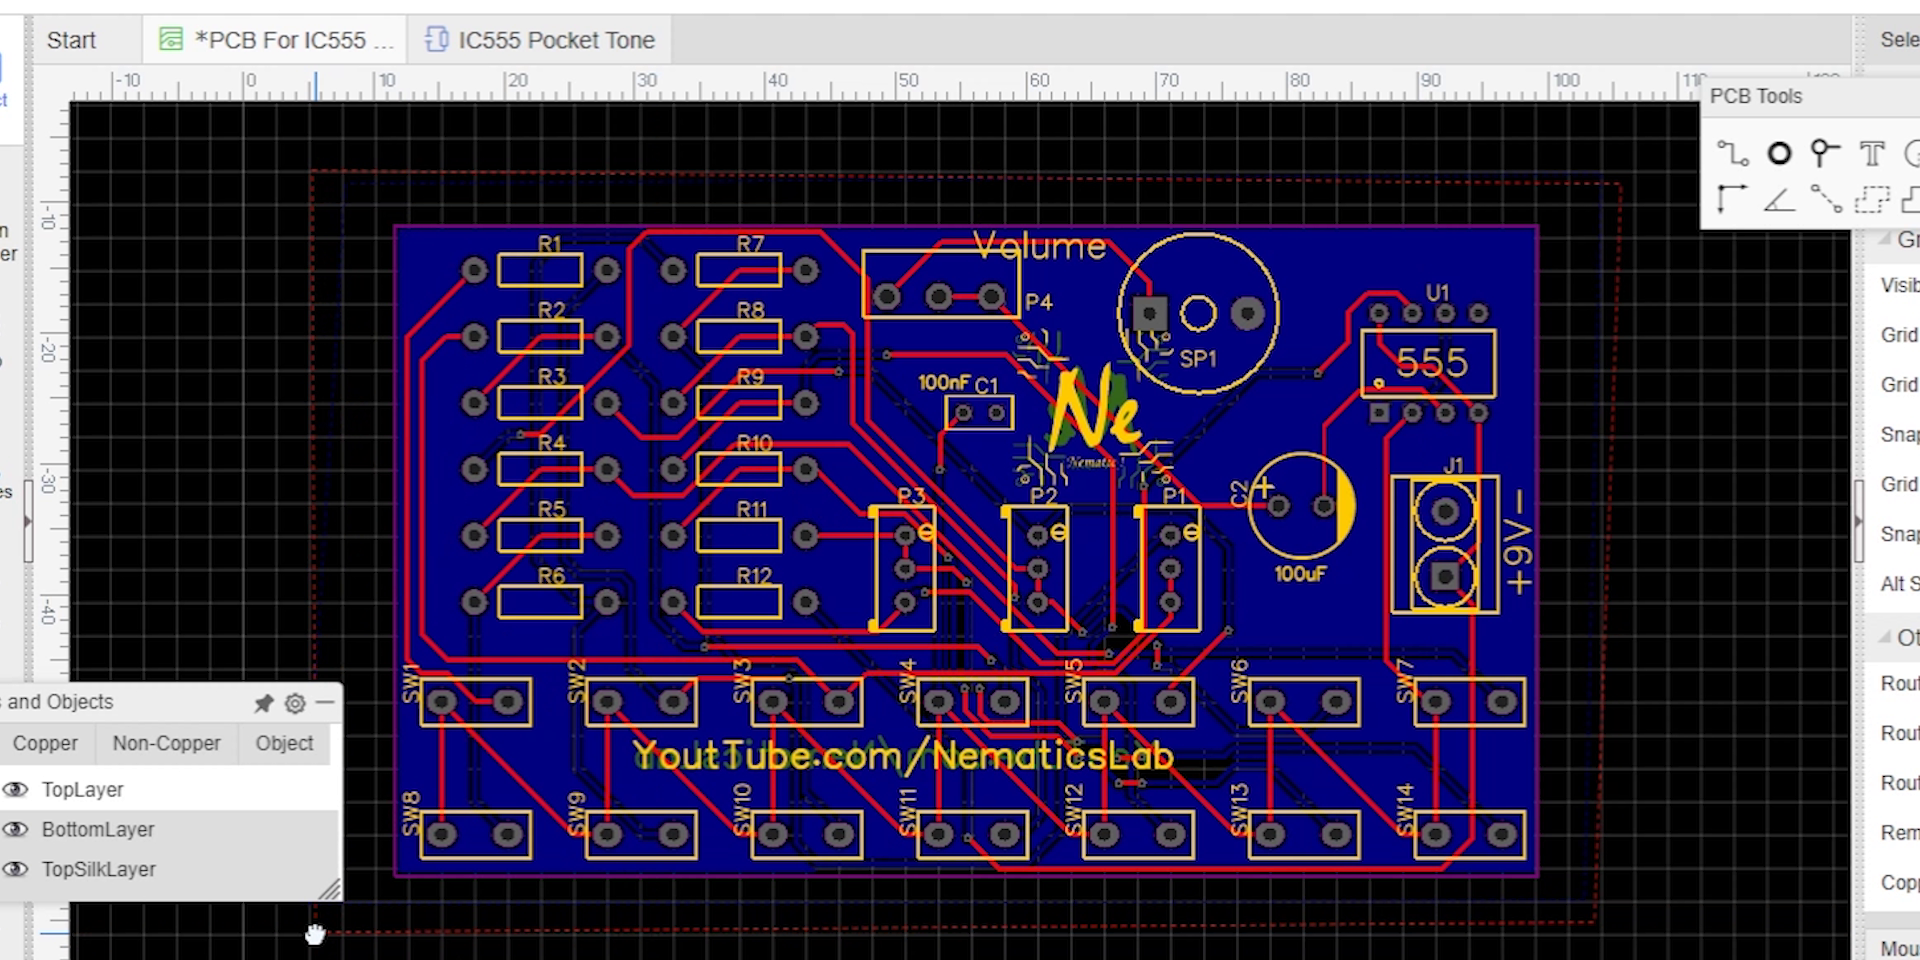
Task: Toggle the left panel collapse handle
Action: click(x=28, y=520)
